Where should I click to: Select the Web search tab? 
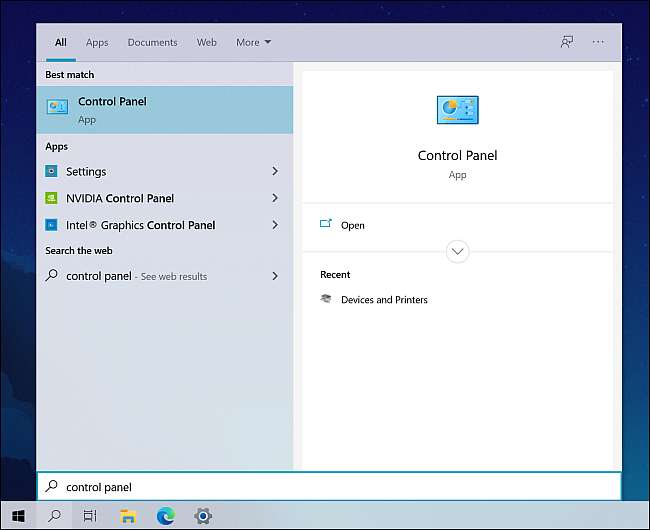[206, 42]
